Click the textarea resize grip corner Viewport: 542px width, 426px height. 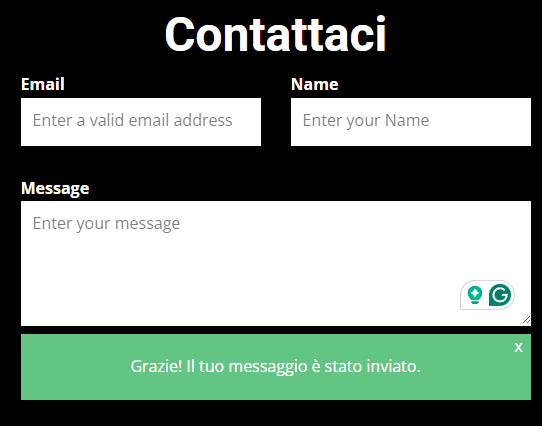point(526,320)
